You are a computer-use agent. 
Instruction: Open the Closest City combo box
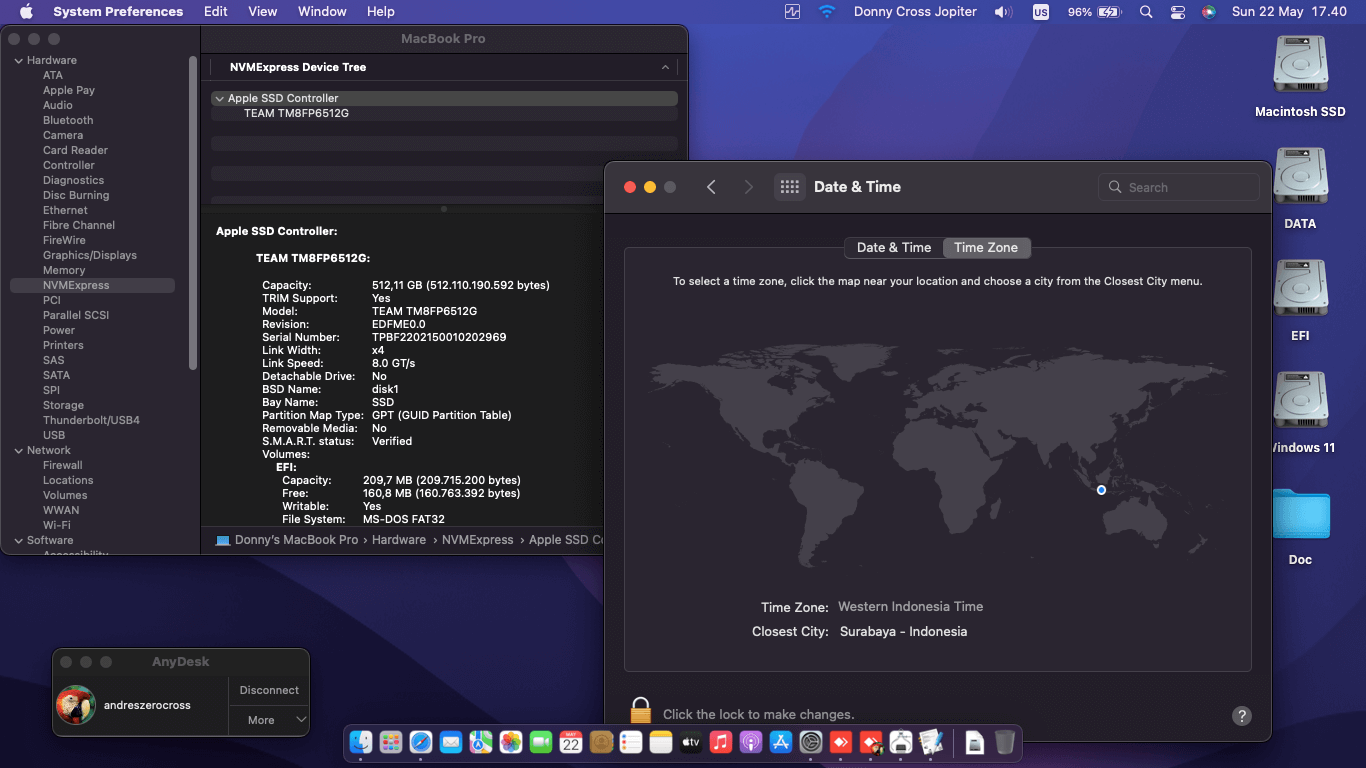903,632
